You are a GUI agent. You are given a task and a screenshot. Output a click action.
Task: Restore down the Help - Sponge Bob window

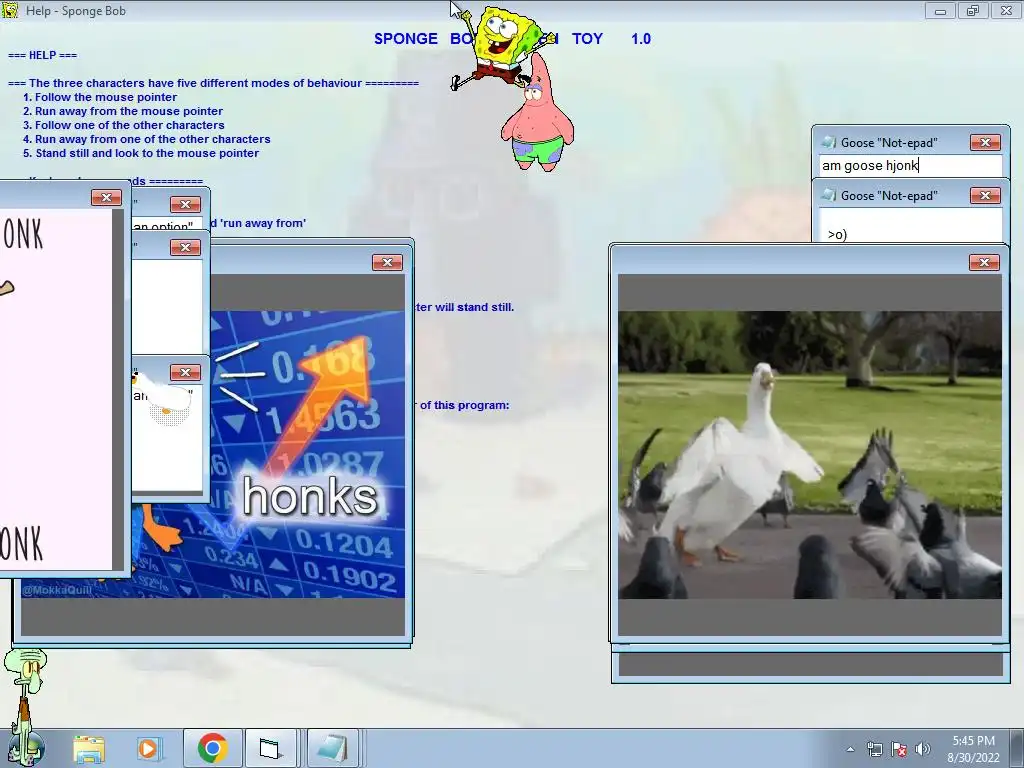972,10
